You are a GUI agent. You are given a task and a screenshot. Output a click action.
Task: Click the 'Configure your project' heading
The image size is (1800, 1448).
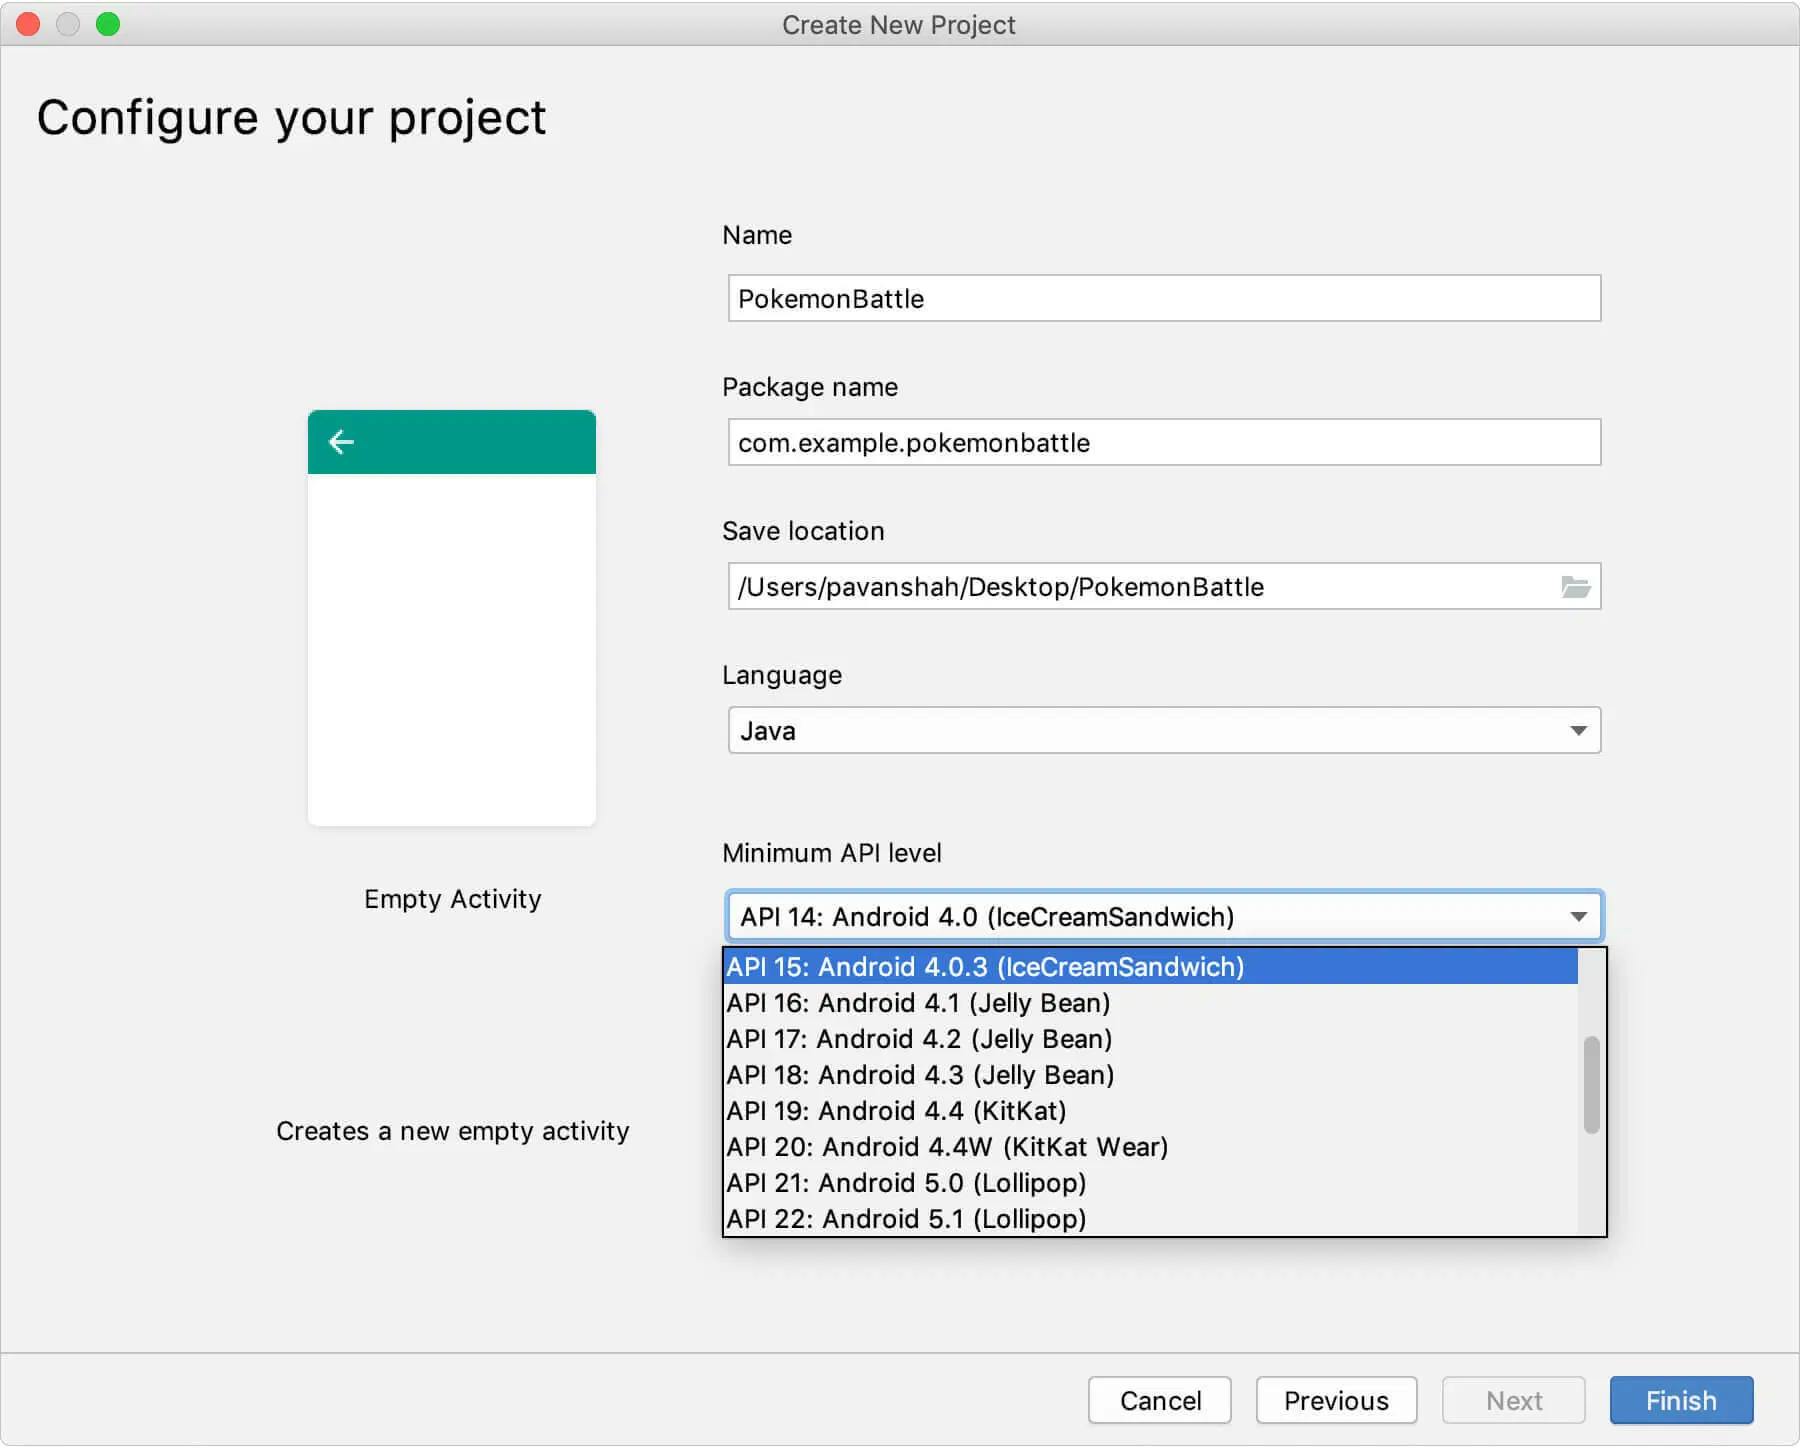click(x=291, y=118)
